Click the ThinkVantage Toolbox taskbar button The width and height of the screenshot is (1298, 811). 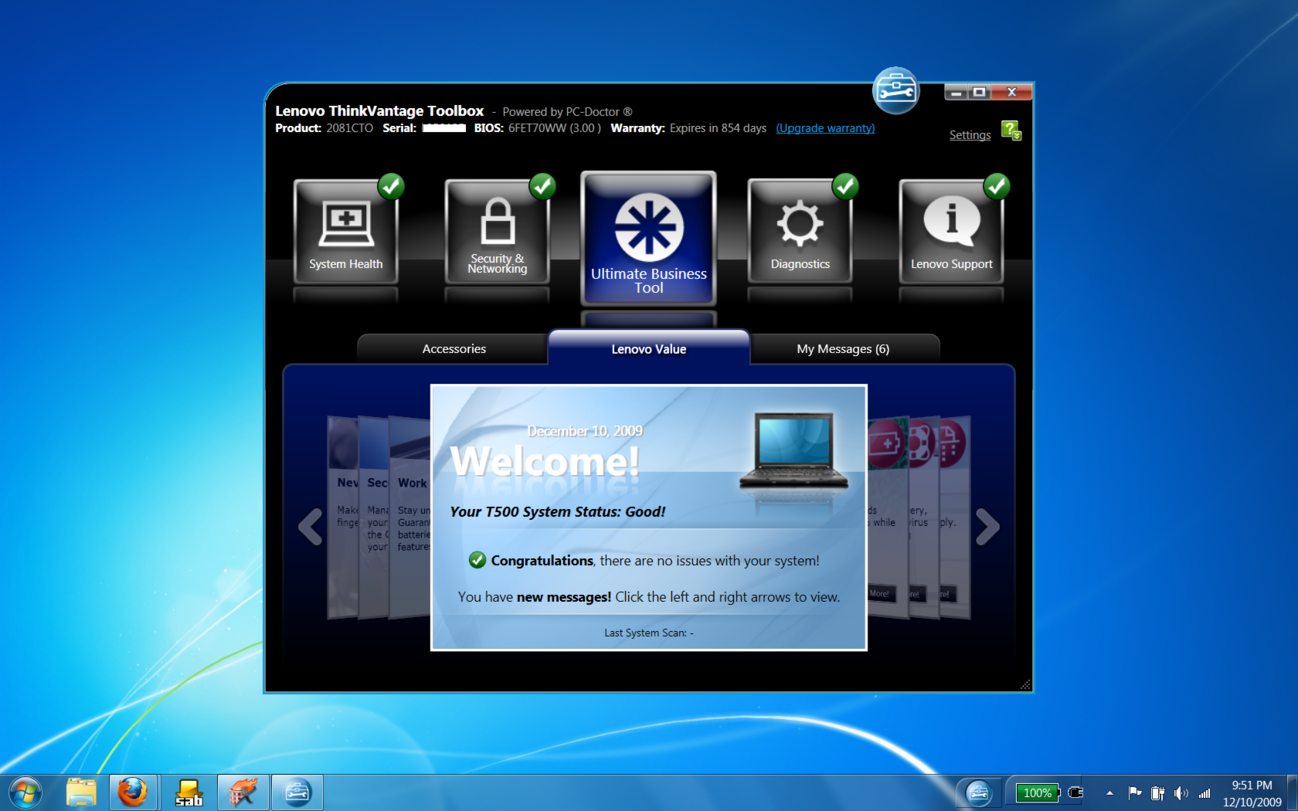click(x=297, y=793)
